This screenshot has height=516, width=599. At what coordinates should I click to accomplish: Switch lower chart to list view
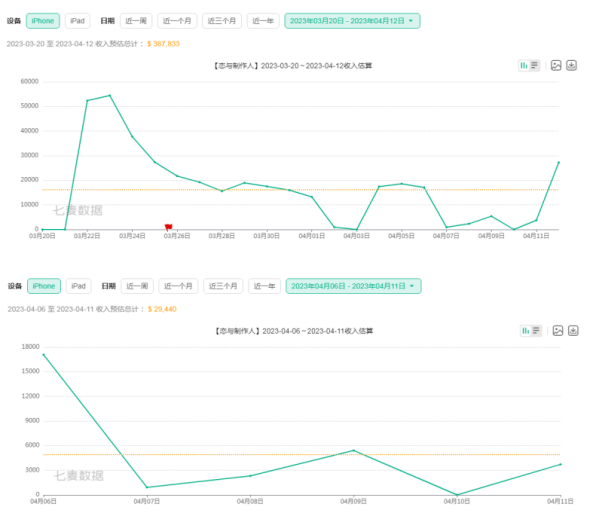(x=536, y=331)
